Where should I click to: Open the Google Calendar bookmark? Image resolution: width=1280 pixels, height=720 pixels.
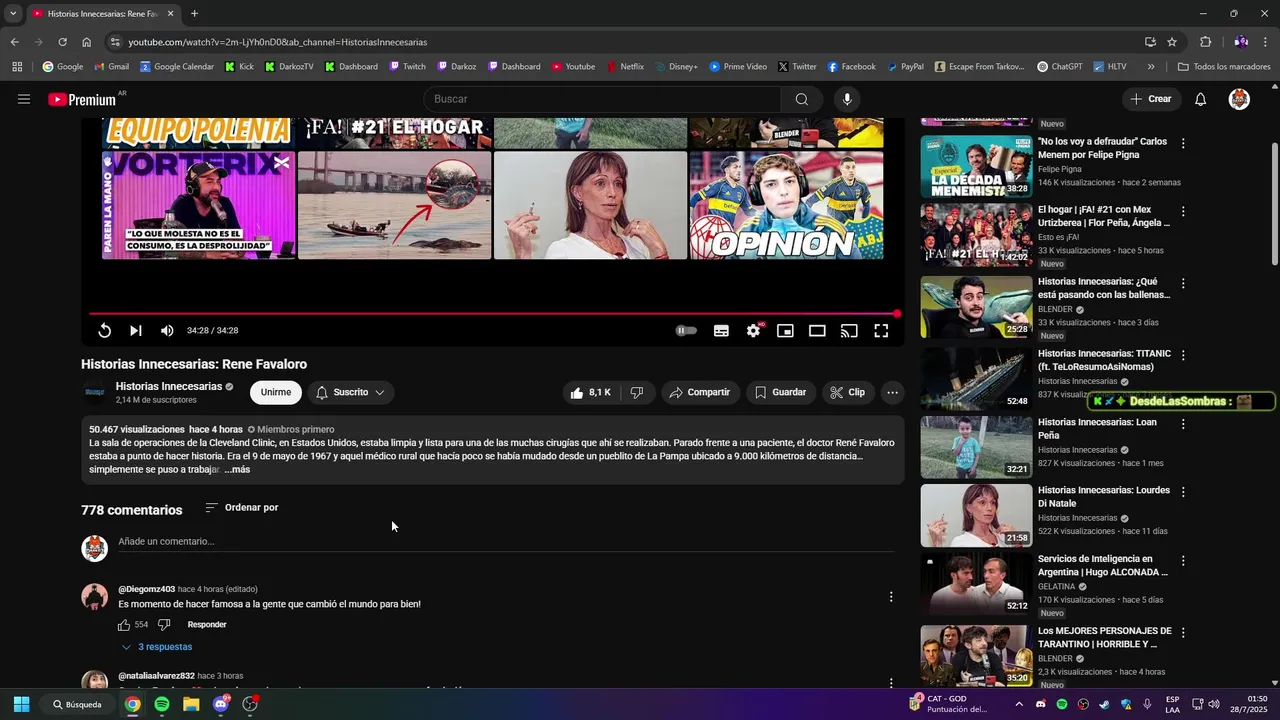(x=177, y=67)
